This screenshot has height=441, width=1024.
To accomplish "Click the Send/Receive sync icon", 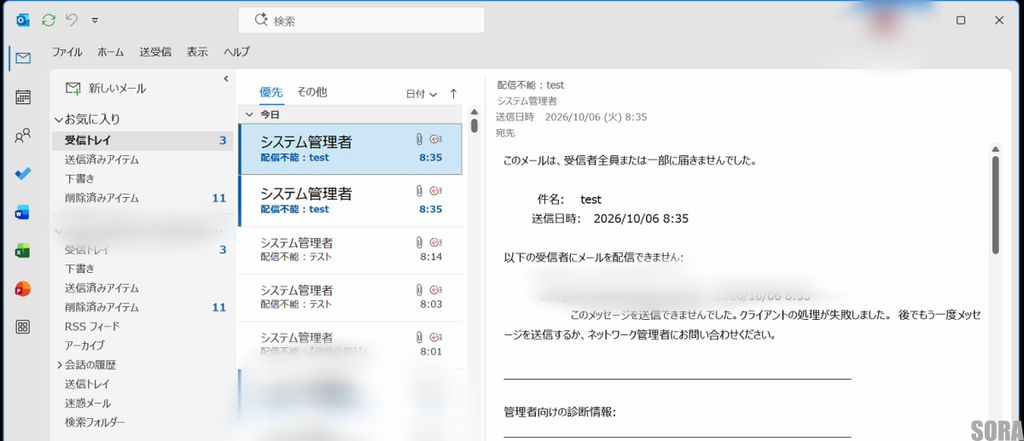I will coord(48,20).
